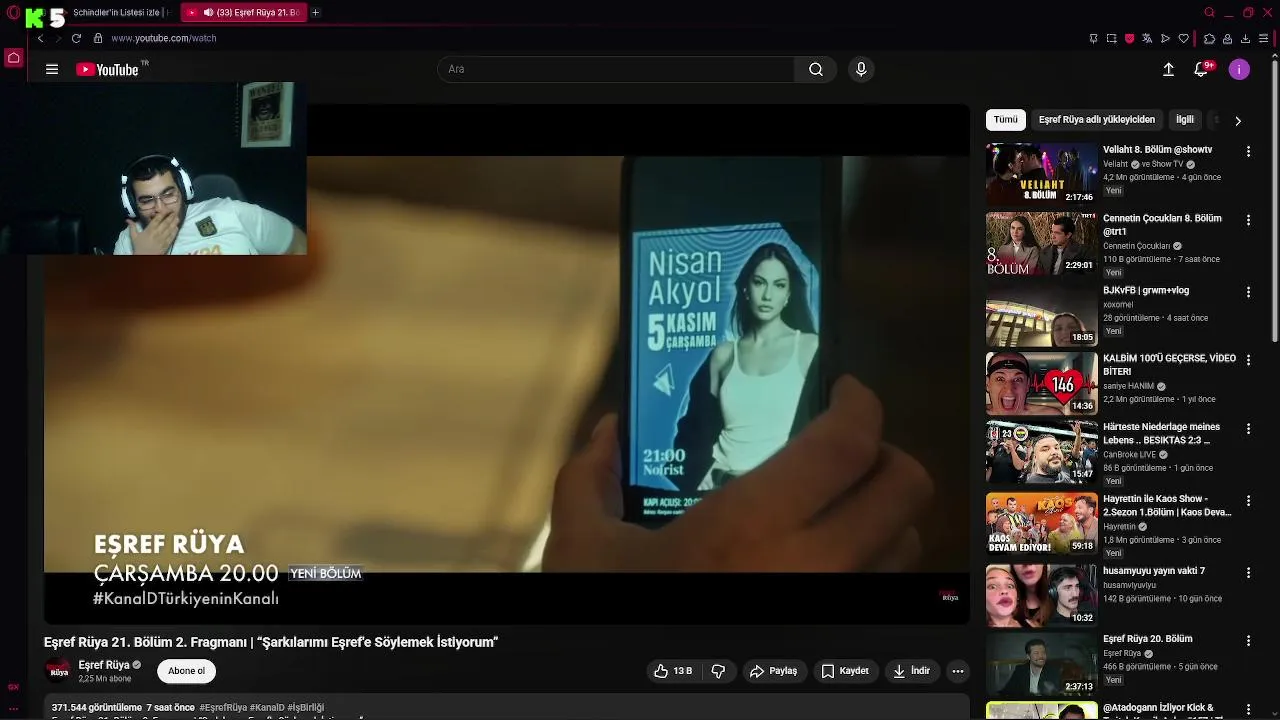Select the İlgili filter chip
This screenshot has height=720, width=1280.
tap(1185, 120)
